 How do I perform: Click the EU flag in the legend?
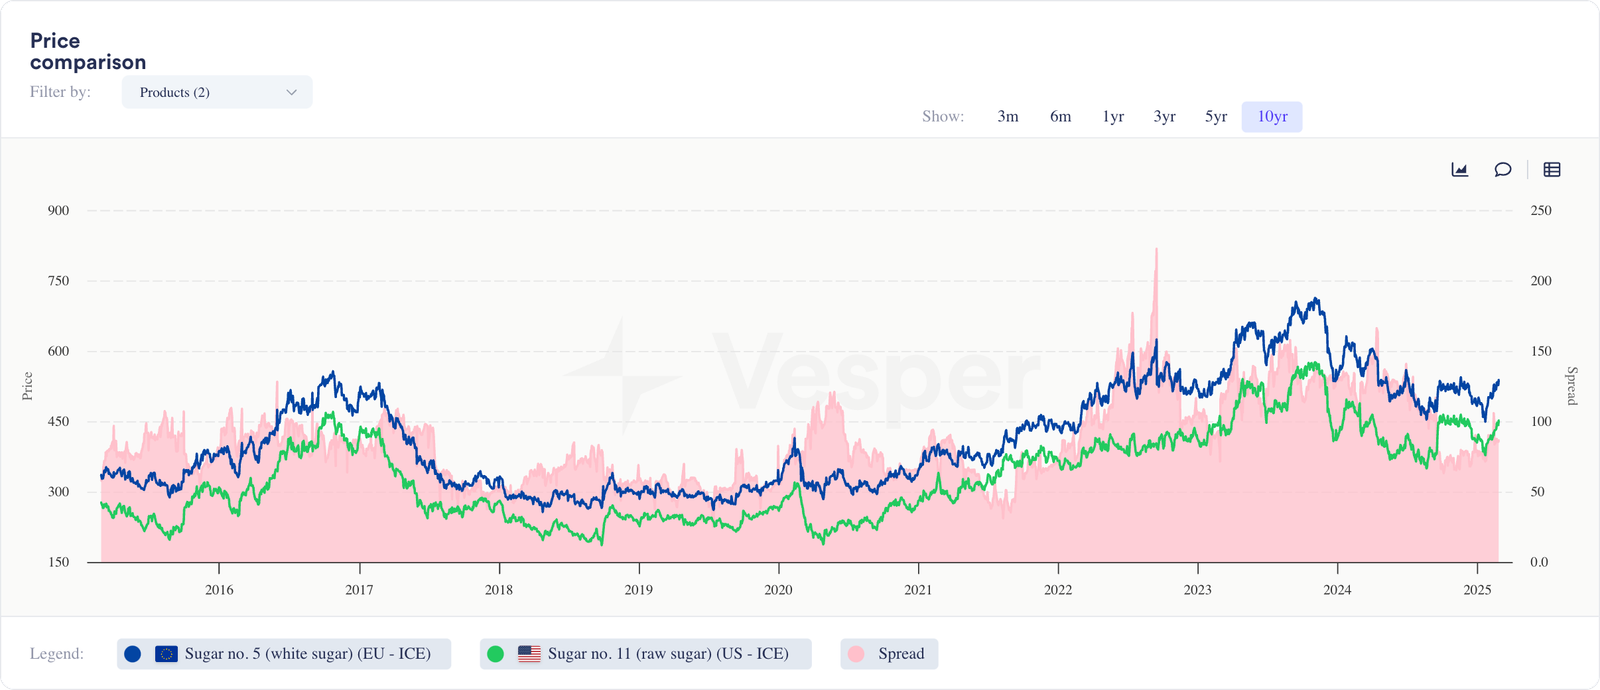click(x=165, y=653)
